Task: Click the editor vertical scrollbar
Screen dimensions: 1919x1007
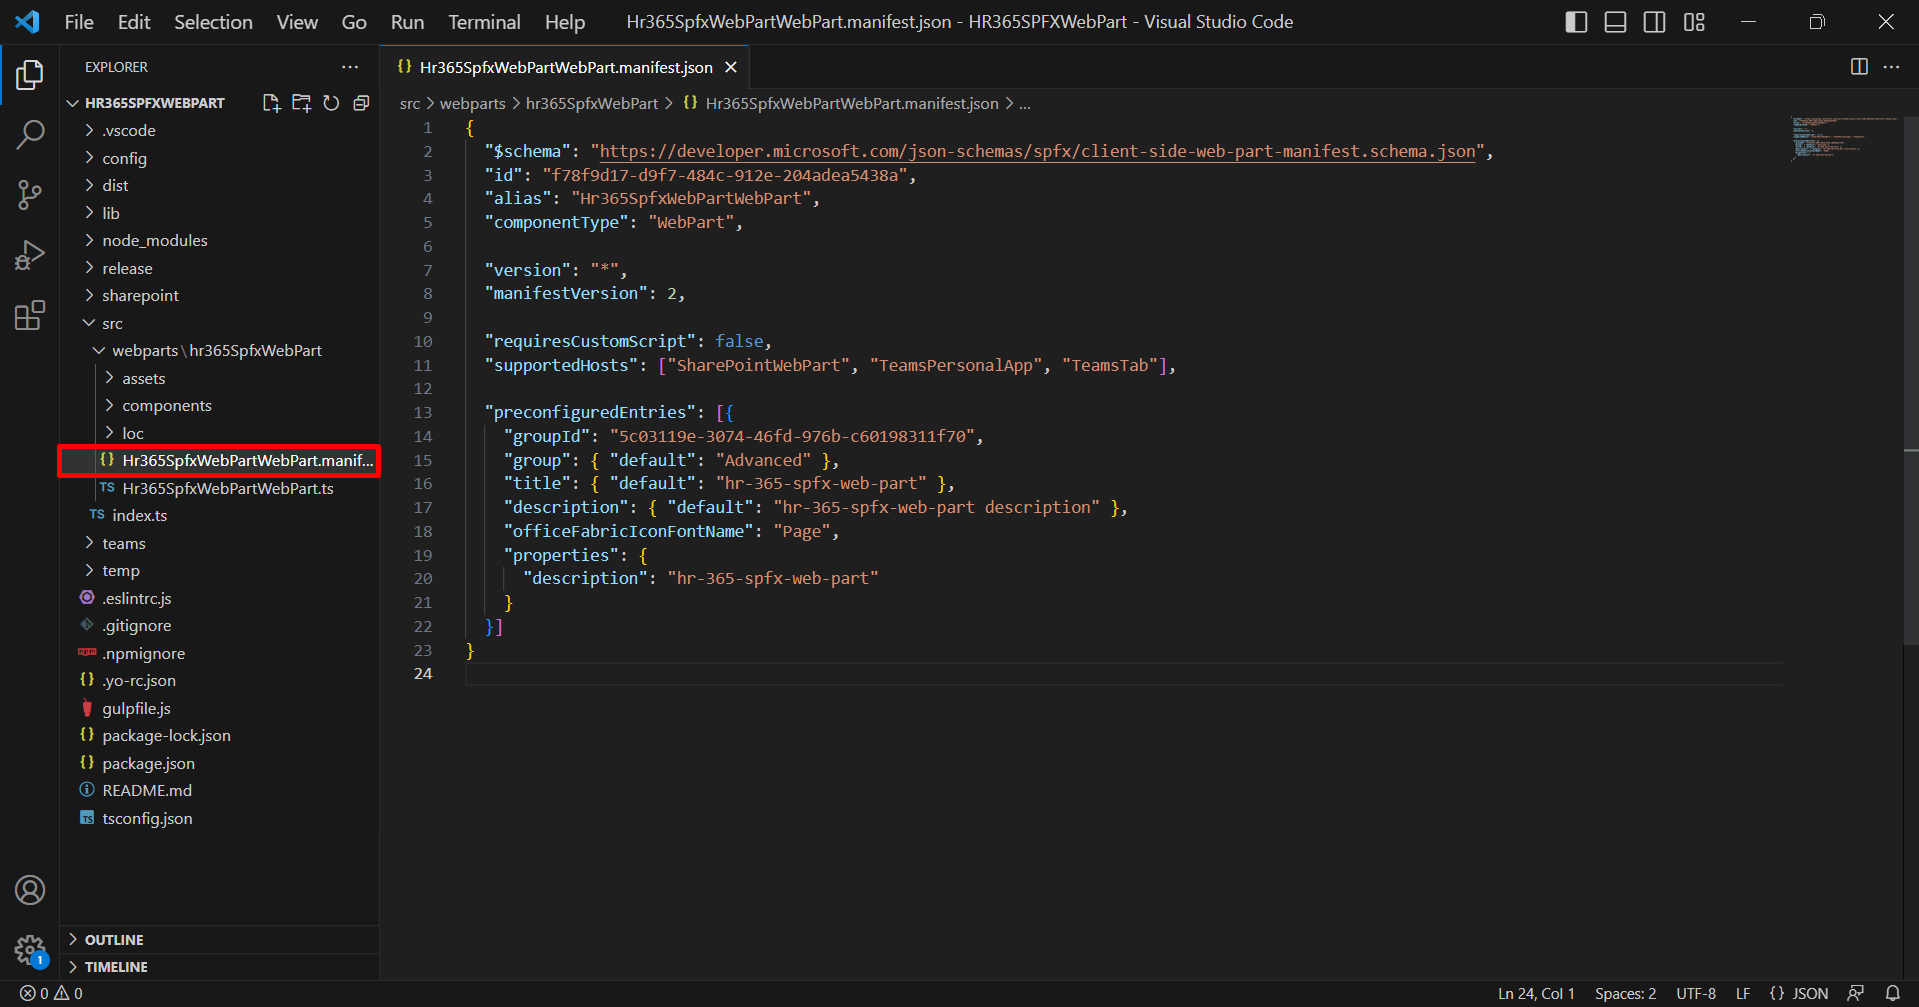Action: pos(1910,380)
